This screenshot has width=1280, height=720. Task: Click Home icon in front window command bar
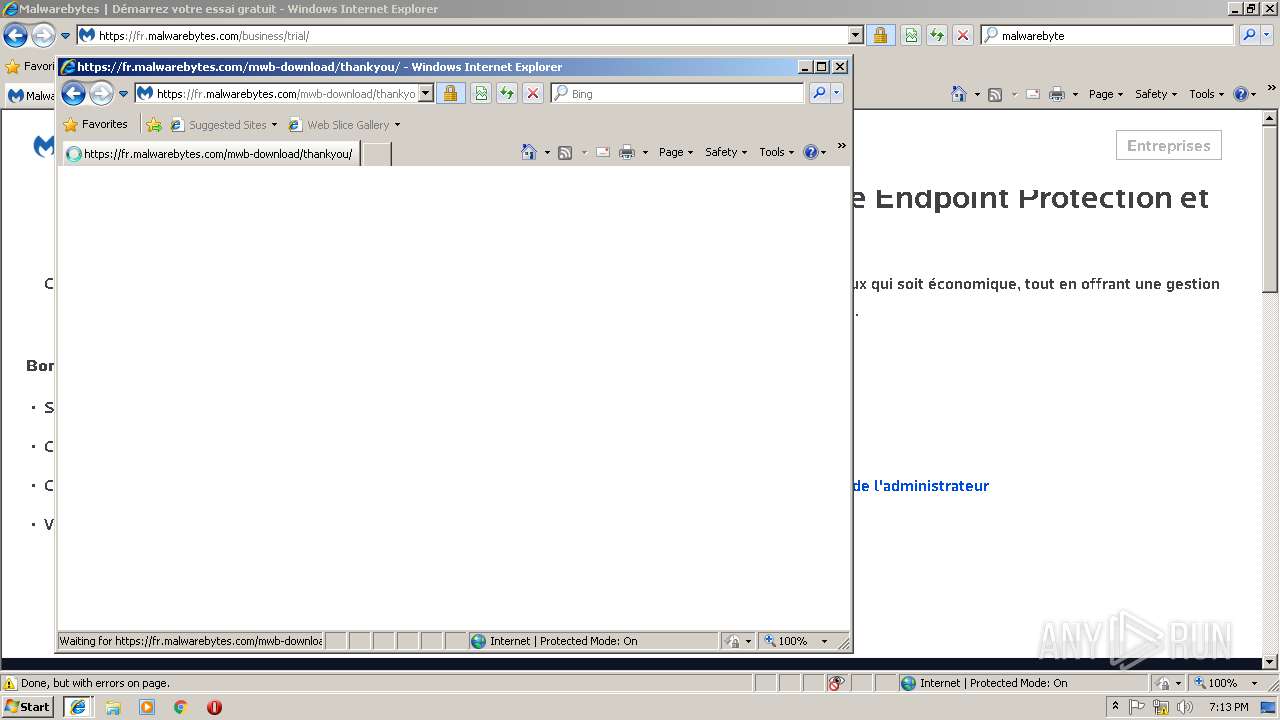pos(529,152)
